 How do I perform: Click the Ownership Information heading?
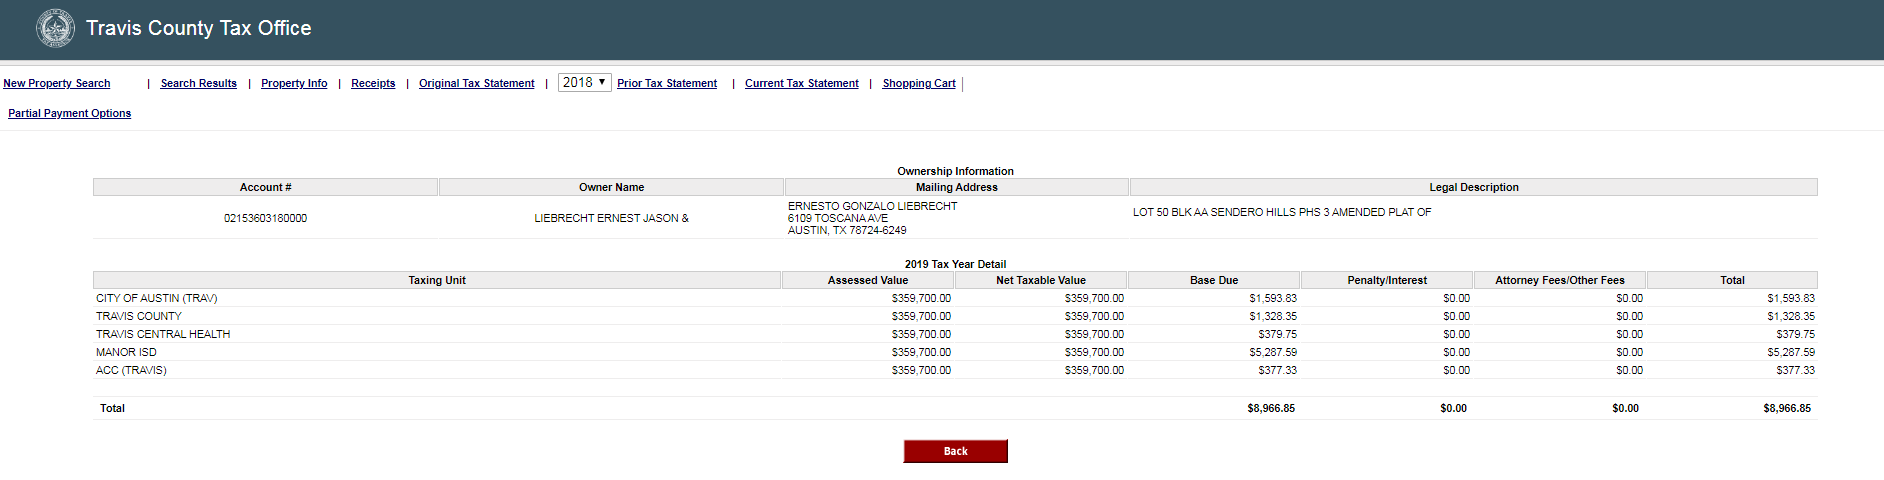[955, 171]
